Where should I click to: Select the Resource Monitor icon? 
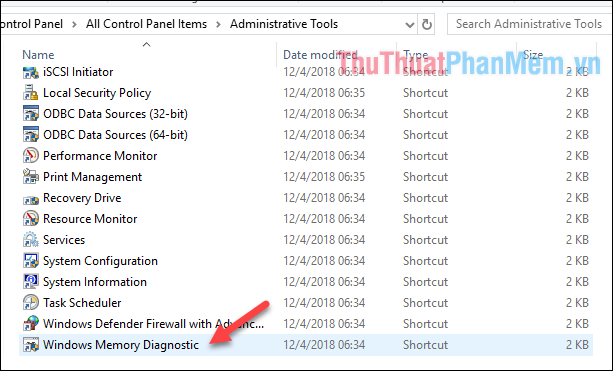[30, 219]
